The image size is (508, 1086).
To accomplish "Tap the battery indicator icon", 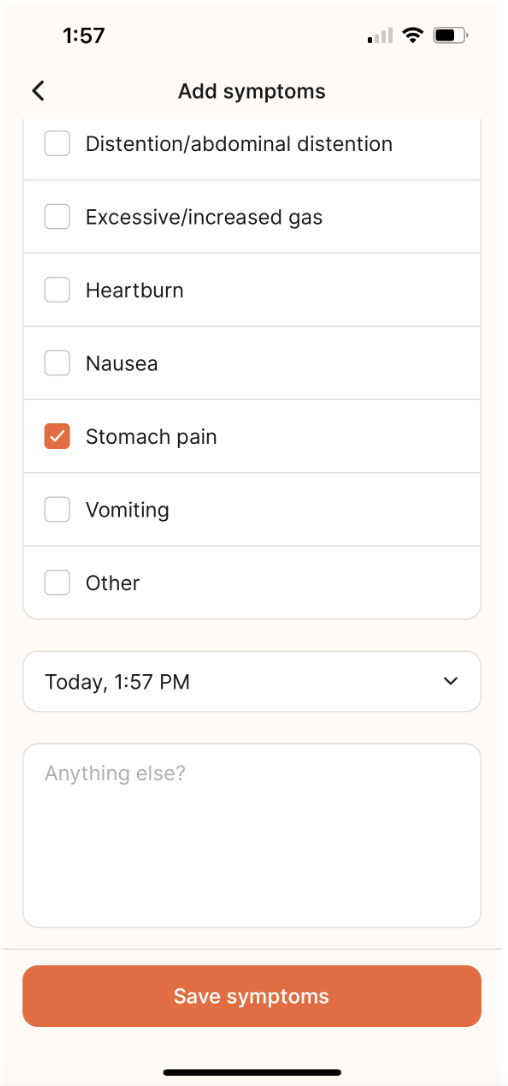I will coord(451,35).
